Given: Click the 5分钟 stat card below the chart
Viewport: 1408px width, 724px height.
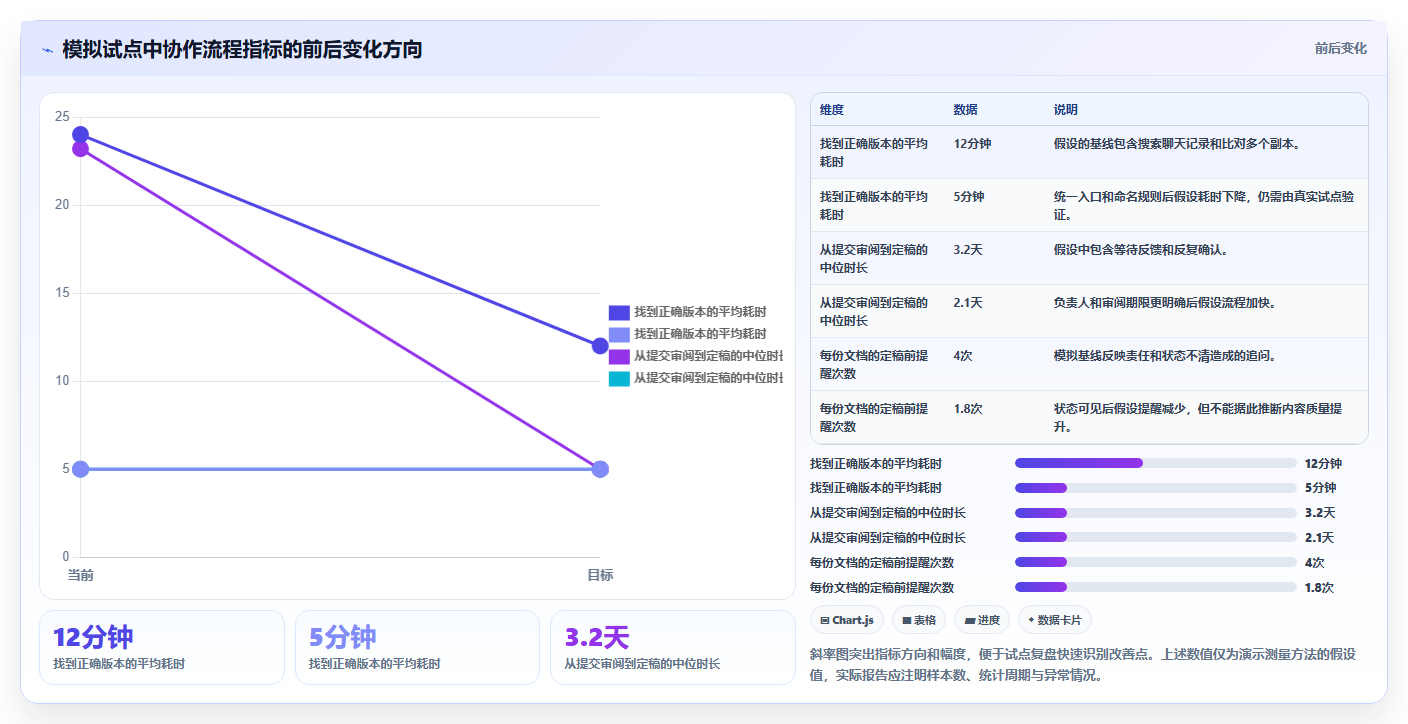Looking at the screenshot, I should point(417,648).
